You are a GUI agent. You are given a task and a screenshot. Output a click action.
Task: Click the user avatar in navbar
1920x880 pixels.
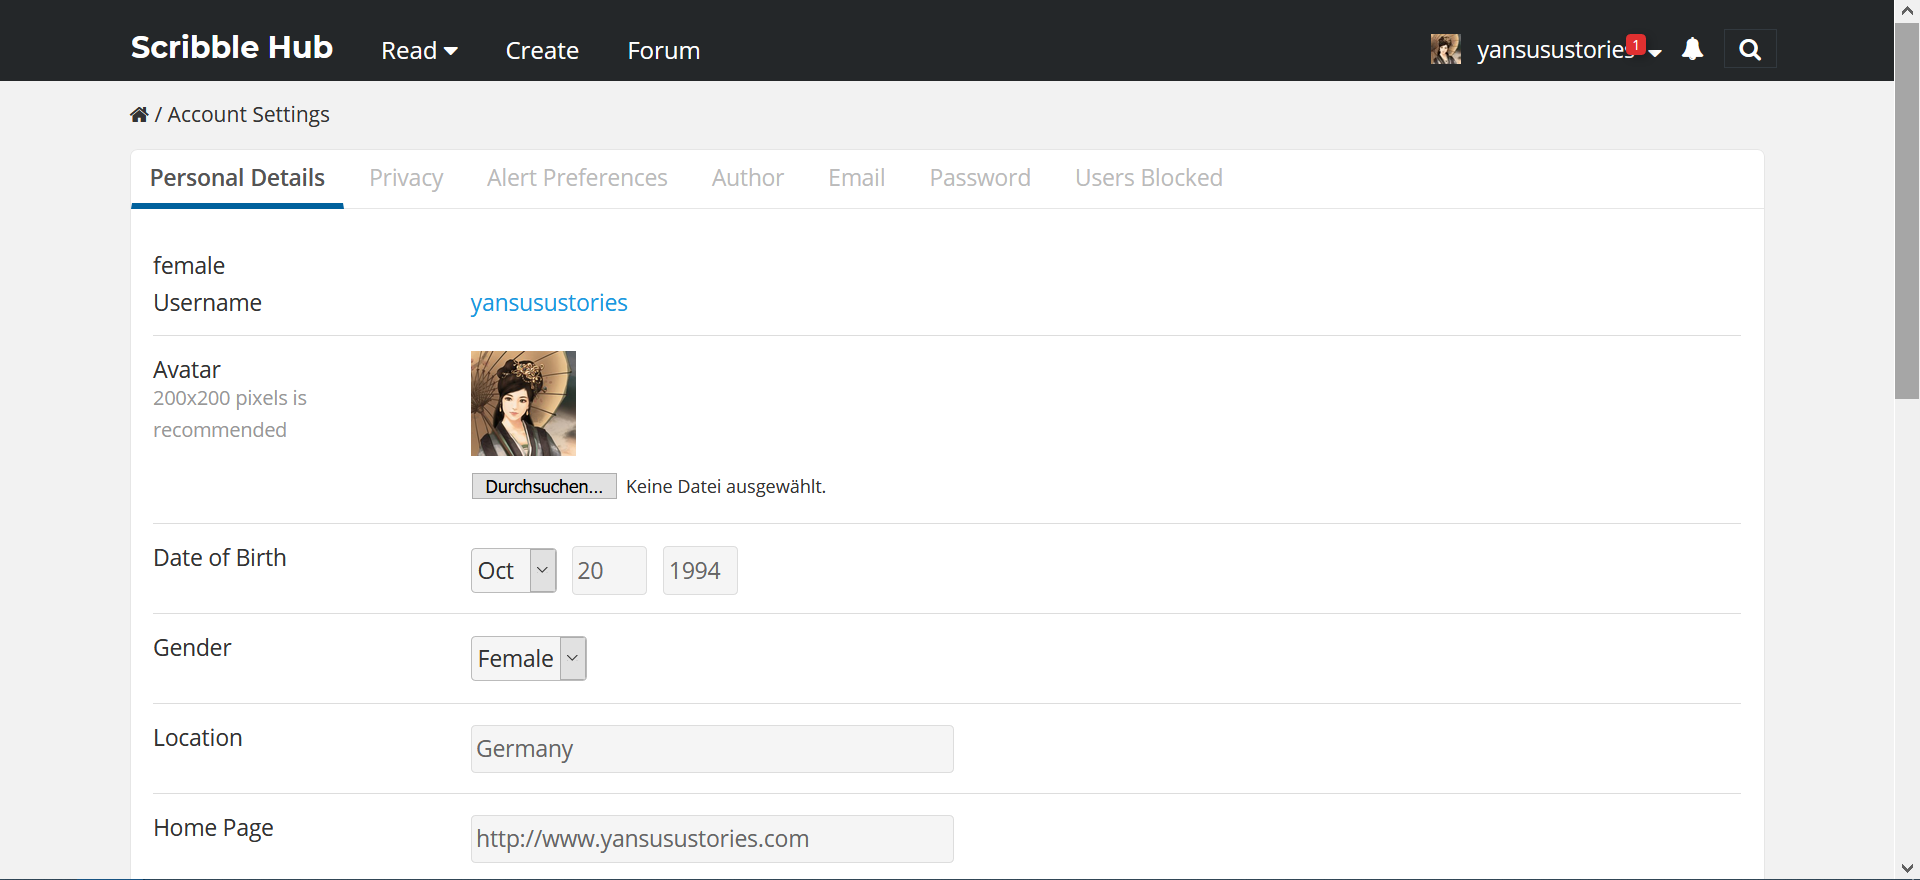point(1445,49)
